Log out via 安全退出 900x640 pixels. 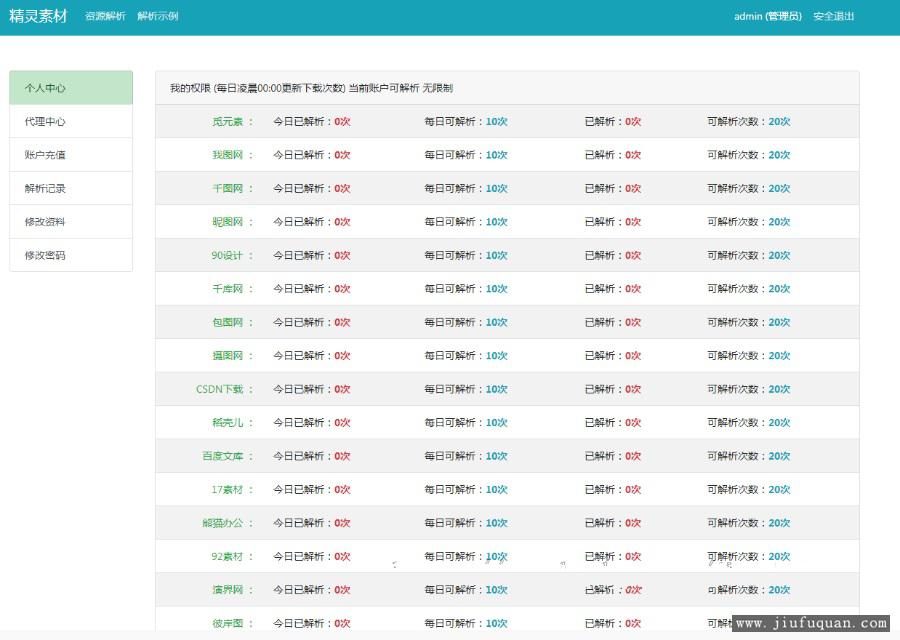(x=833, y=16)
